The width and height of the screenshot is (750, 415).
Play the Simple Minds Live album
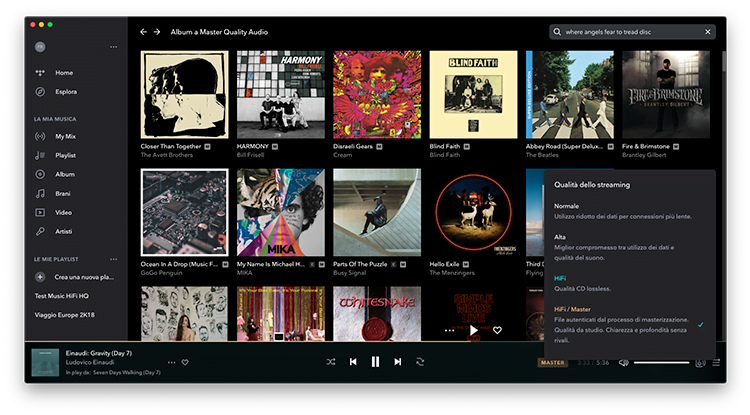[474, 330]
